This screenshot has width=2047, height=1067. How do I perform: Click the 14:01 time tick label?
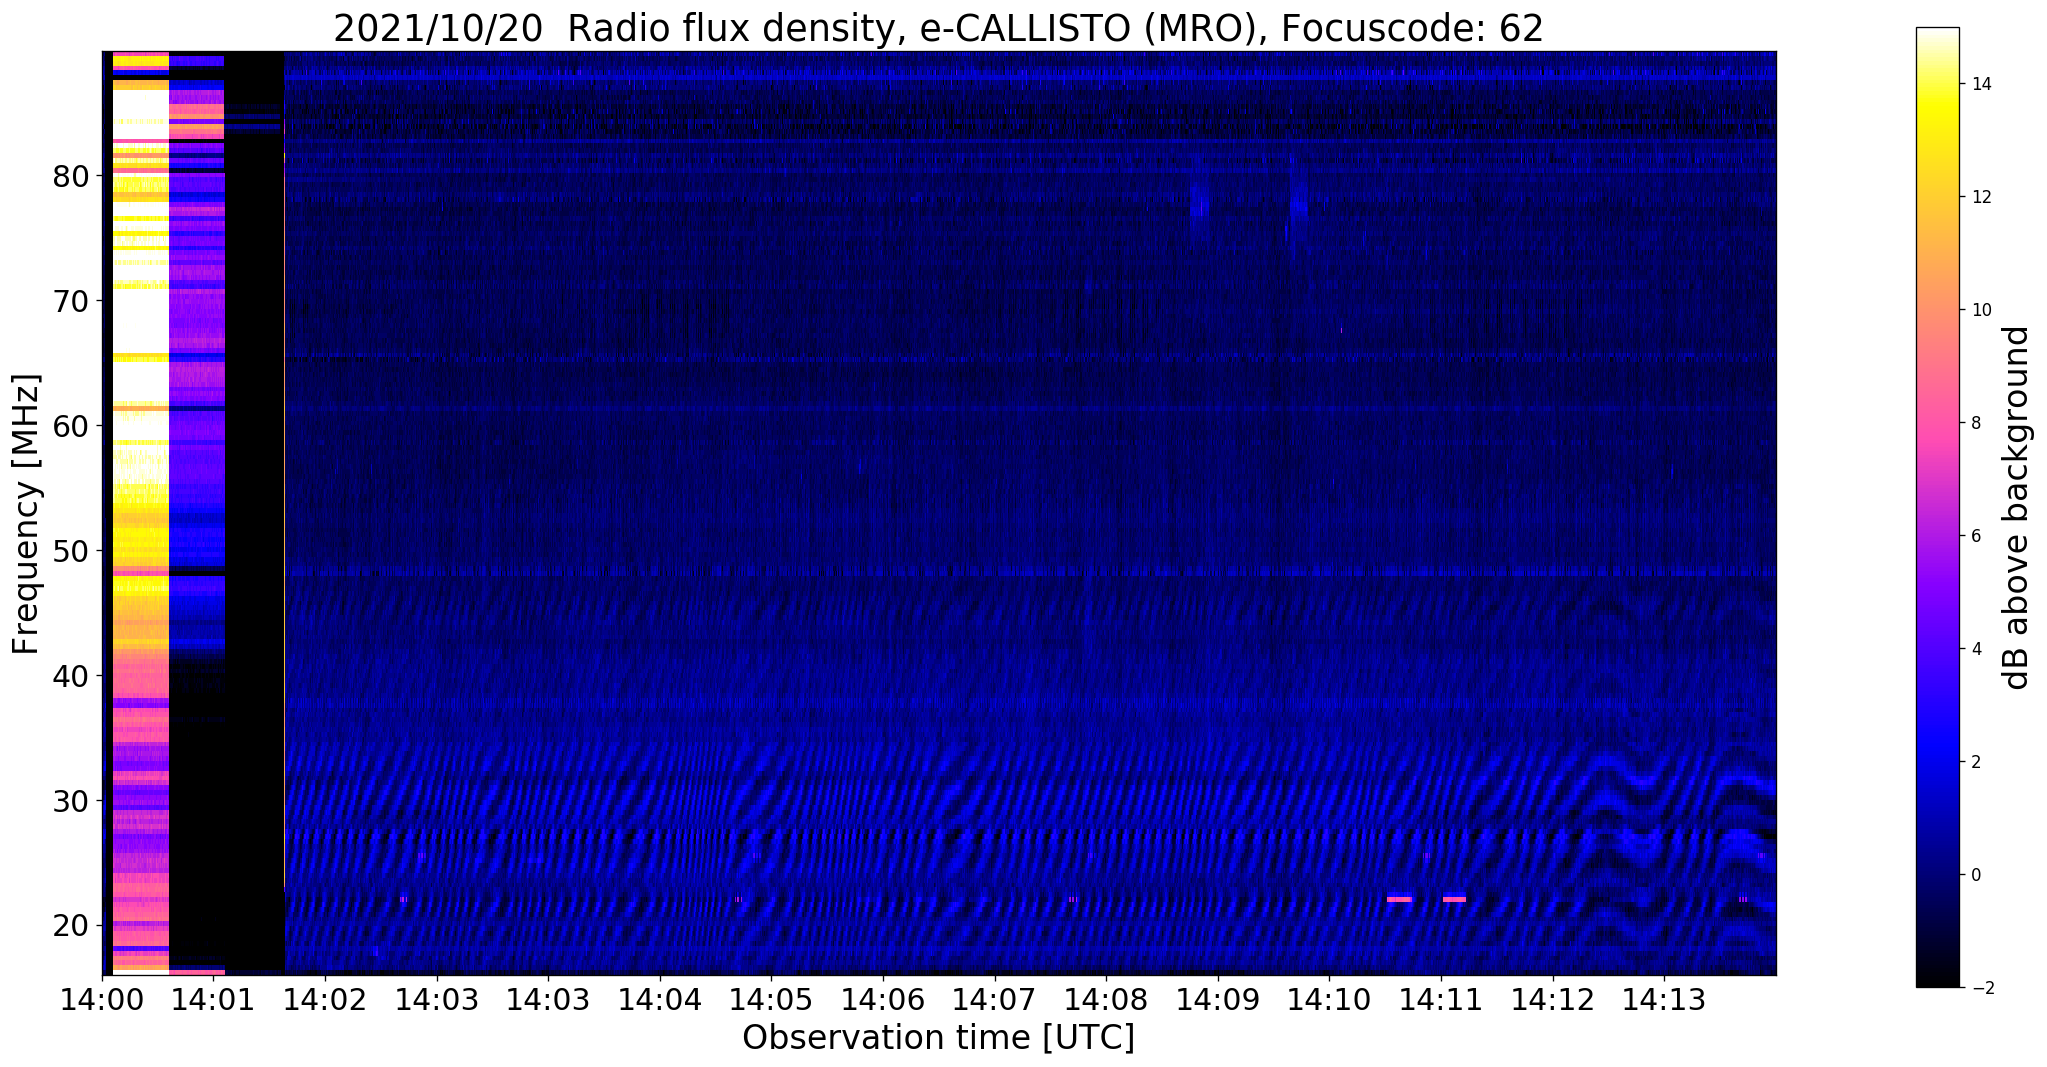click(214, 998)
